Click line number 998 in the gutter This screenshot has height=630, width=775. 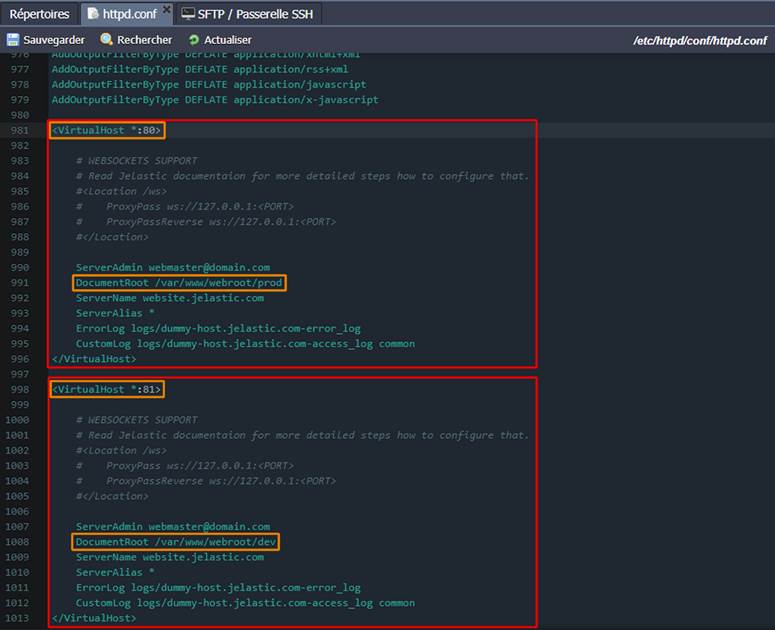click(x=19, y=389)
